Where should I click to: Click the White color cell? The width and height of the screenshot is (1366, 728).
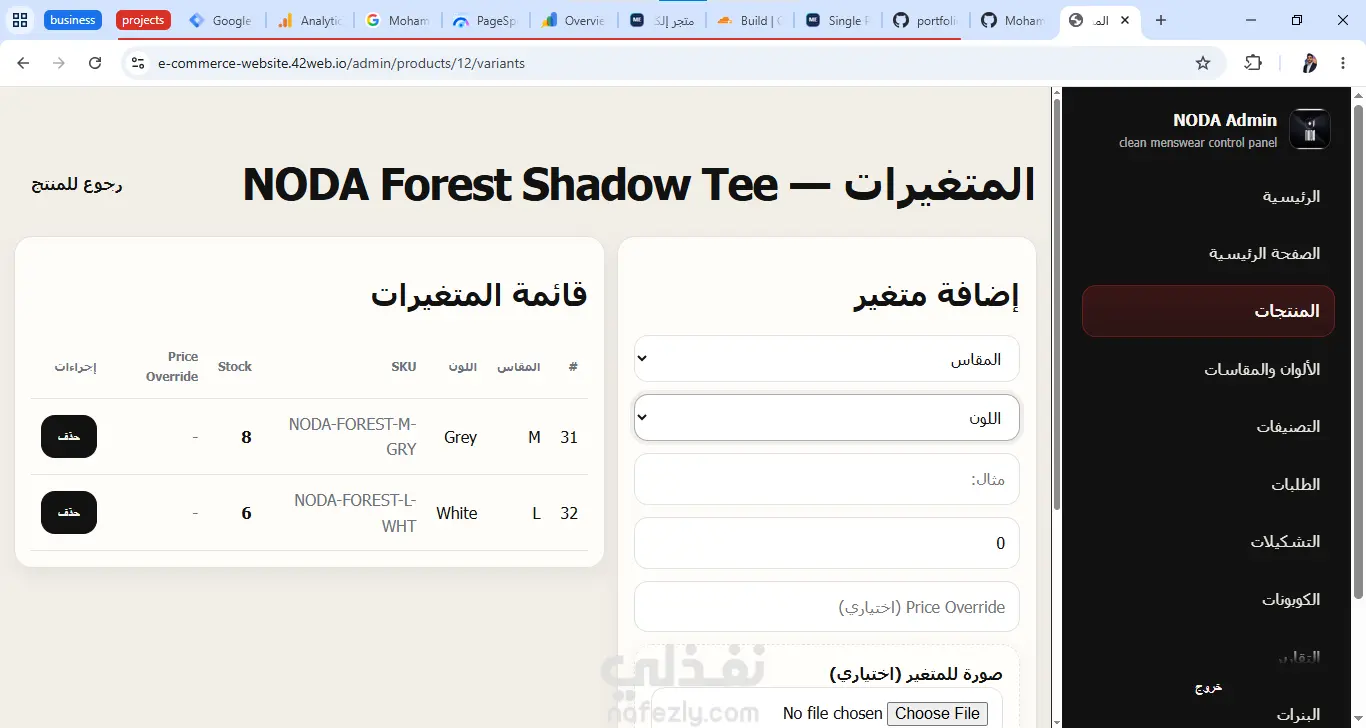(457, 513)
